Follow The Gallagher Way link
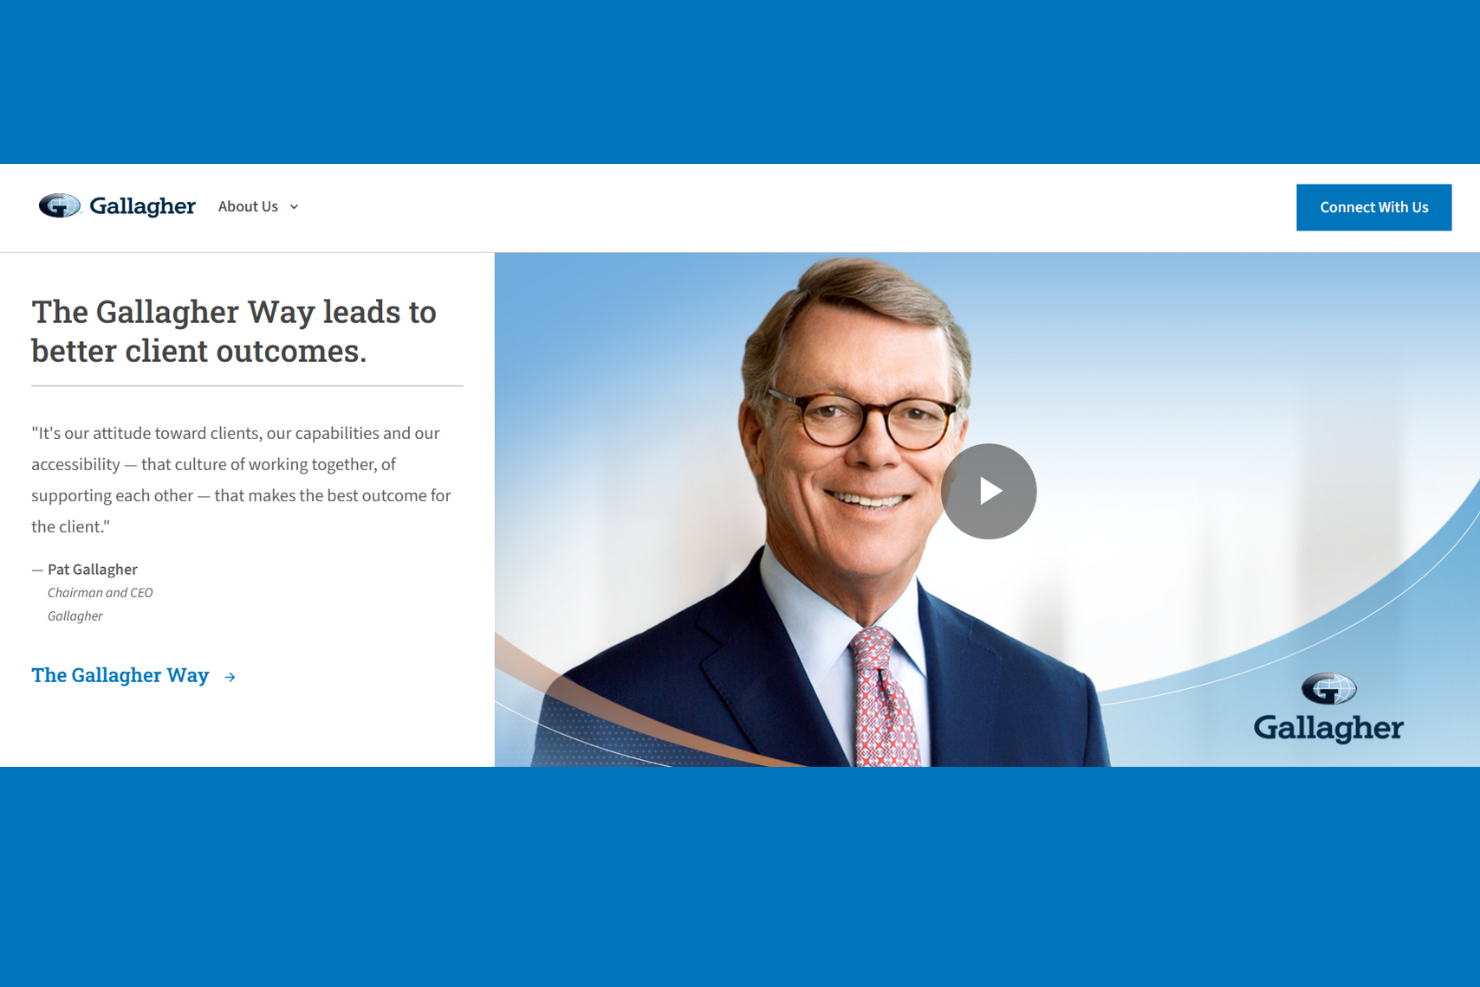1480x987 pixels. (x=120, y=675)
